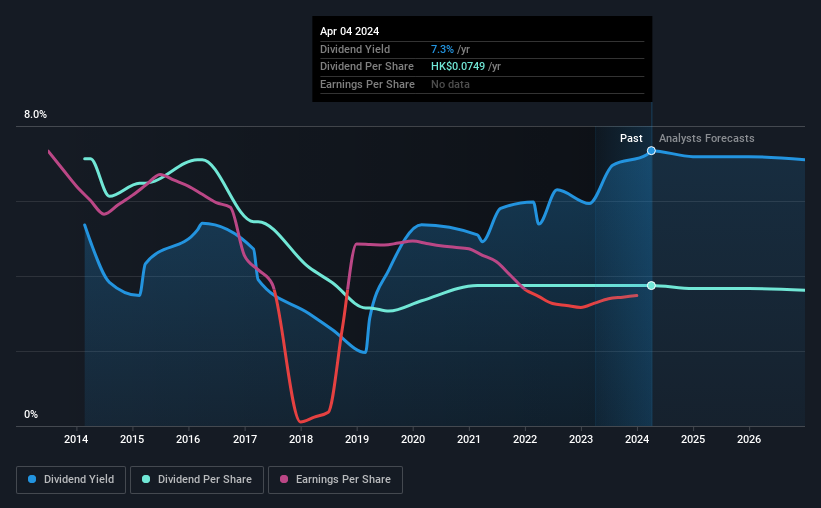This screenshot has width=821, height=508.
Task: Click the 8.0% y-axis label
Action: click(35, 115)
